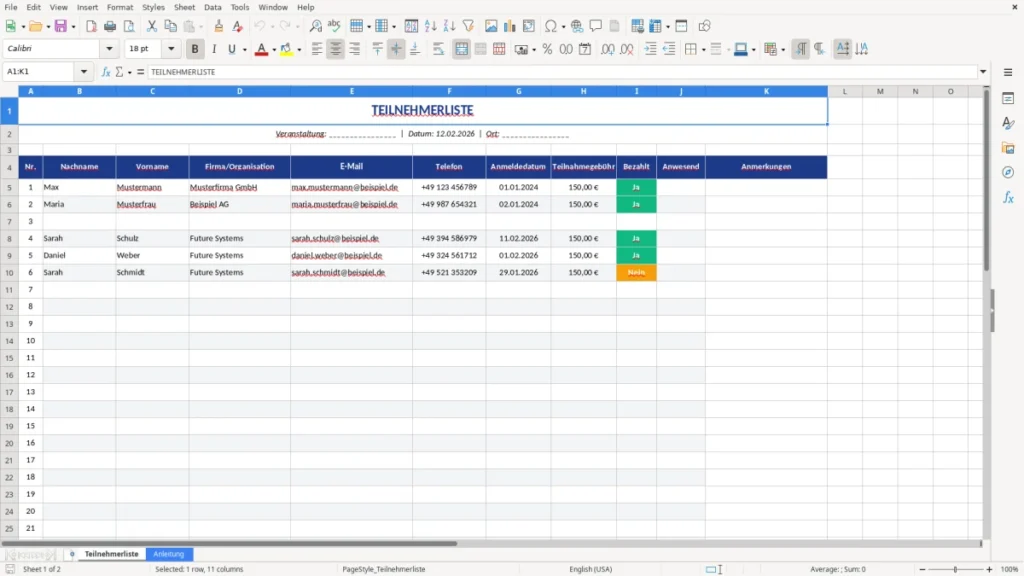Click column K header
The height and width of the screenshot is (576, 1024).
pos(766,91)
